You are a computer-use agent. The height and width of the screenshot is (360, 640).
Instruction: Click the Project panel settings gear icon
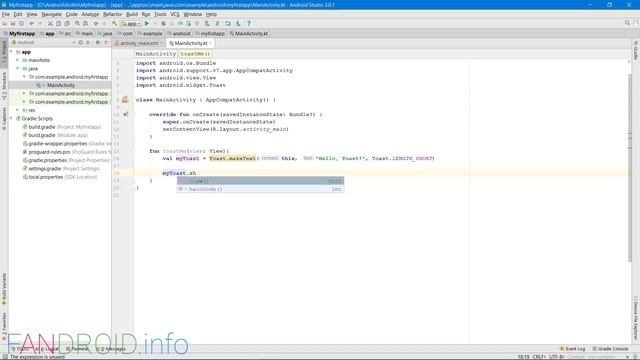point(98,42)
